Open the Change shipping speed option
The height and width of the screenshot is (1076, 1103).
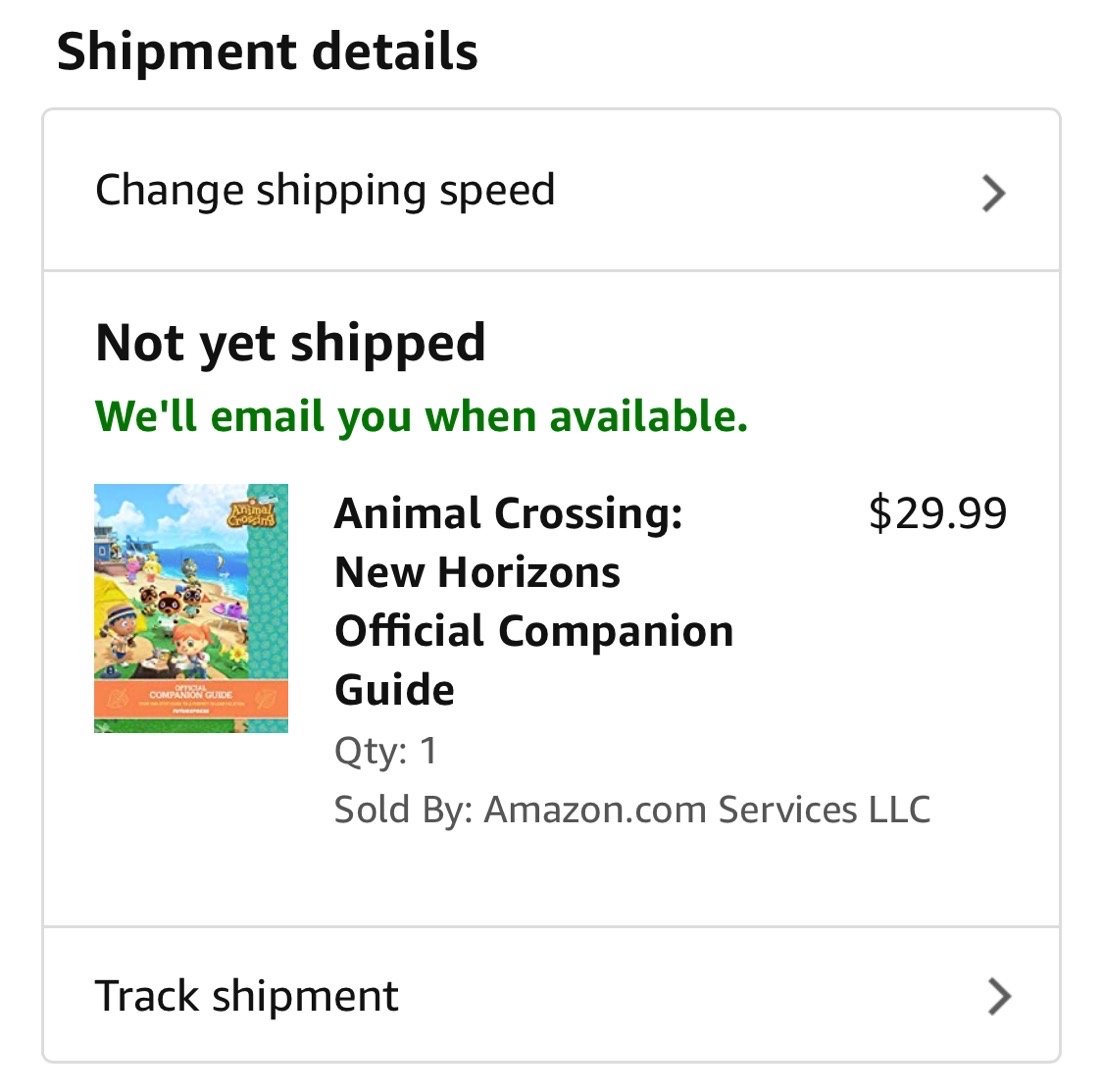click(325, 190)
